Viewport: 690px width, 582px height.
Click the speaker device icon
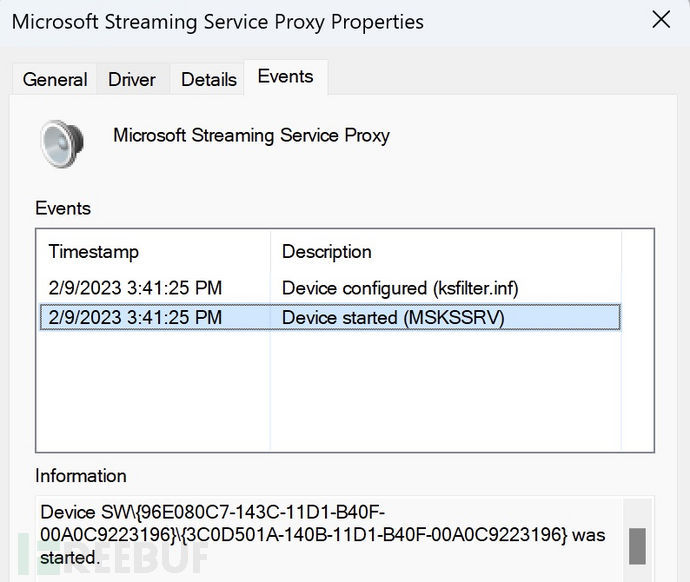[x=62, y=144]
